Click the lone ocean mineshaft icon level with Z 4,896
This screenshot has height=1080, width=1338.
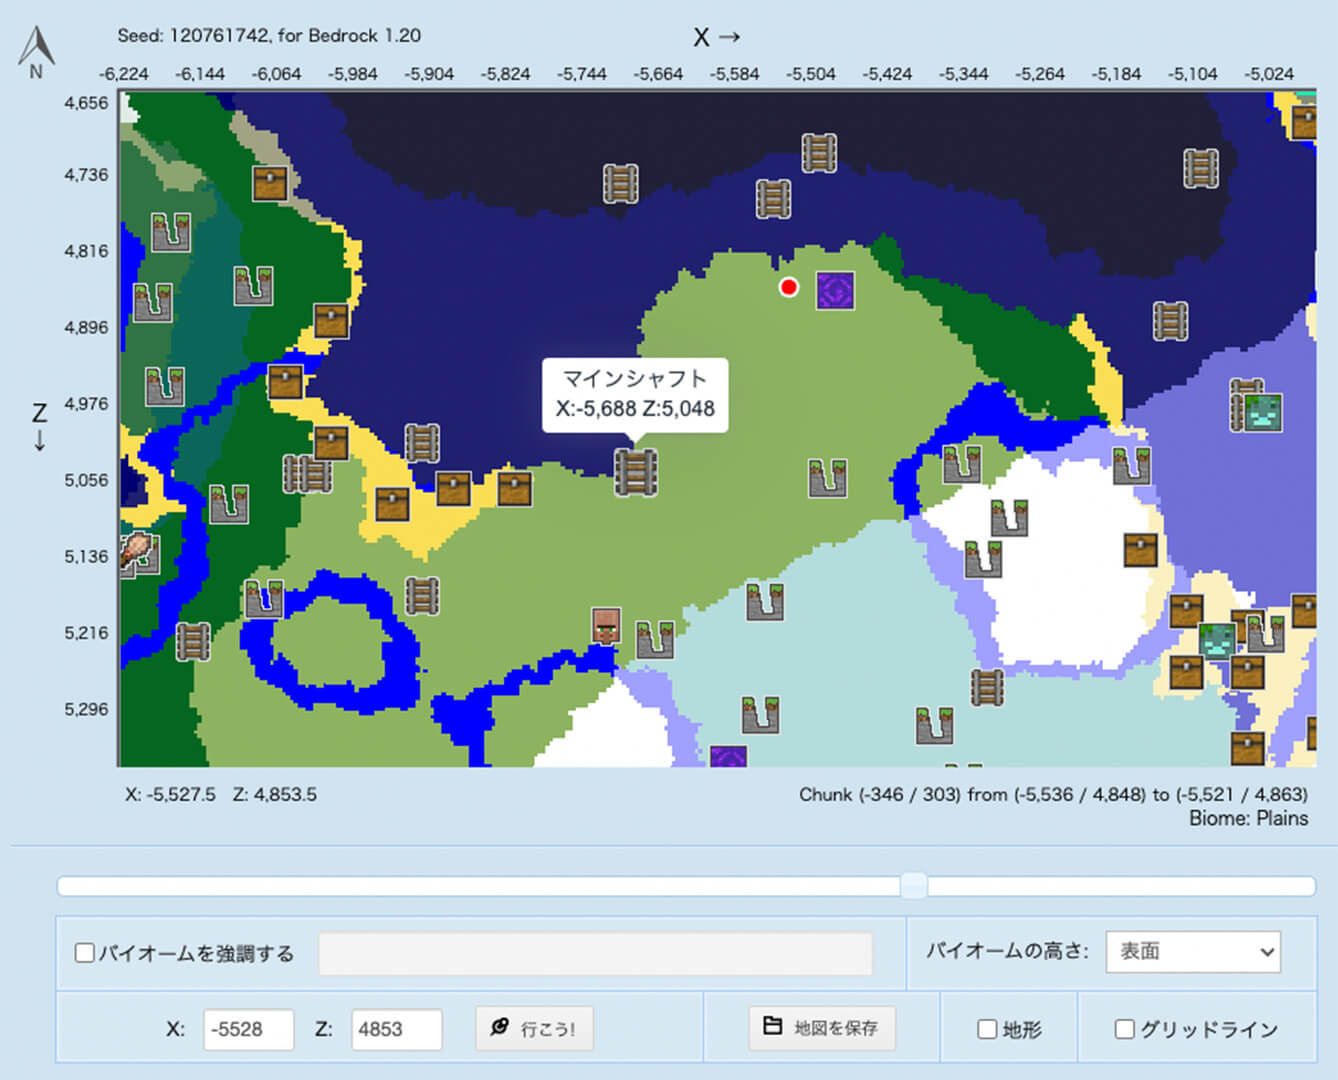coord(1170,321)
